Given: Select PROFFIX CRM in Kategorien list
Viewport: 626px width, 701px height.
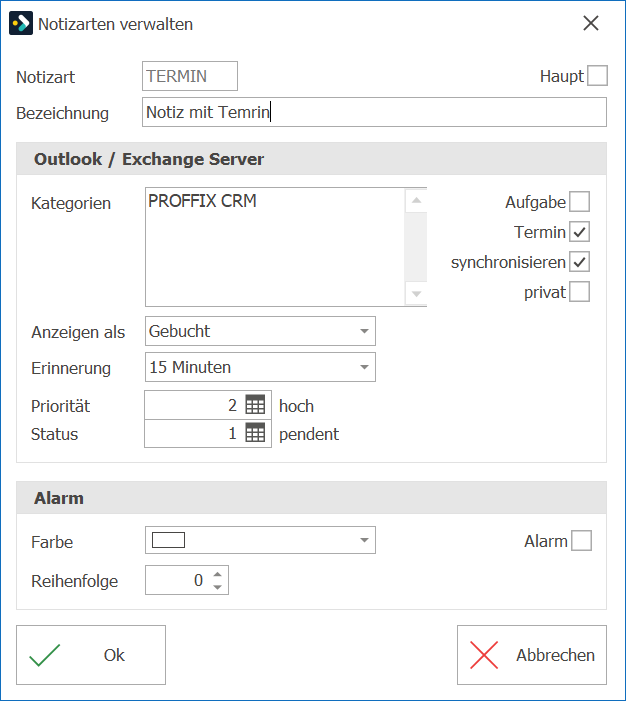Looking at the screenshot, I should (x=202, y=201).
